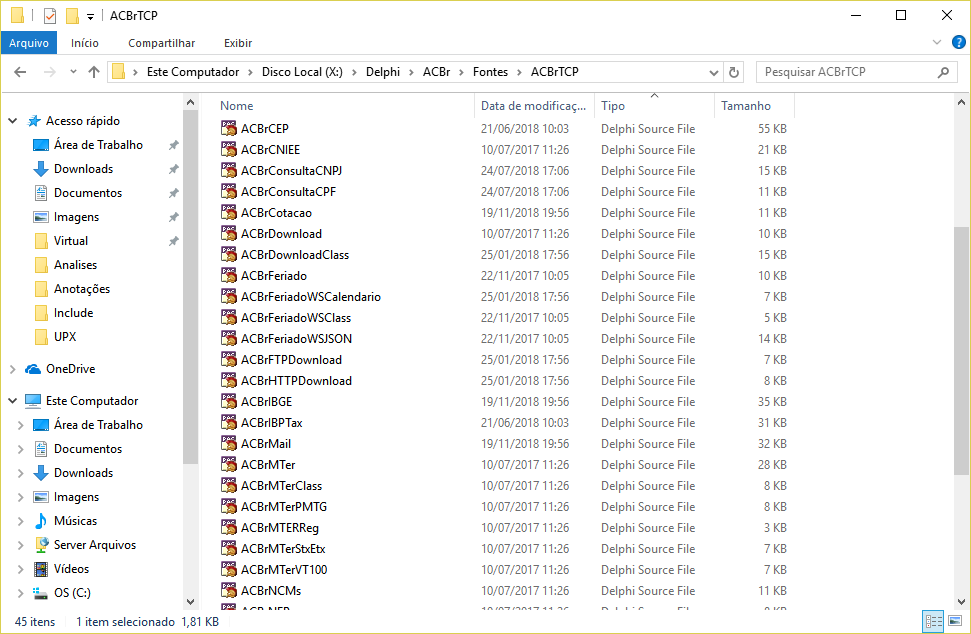Click the OneDrive cloud icon

33,369
